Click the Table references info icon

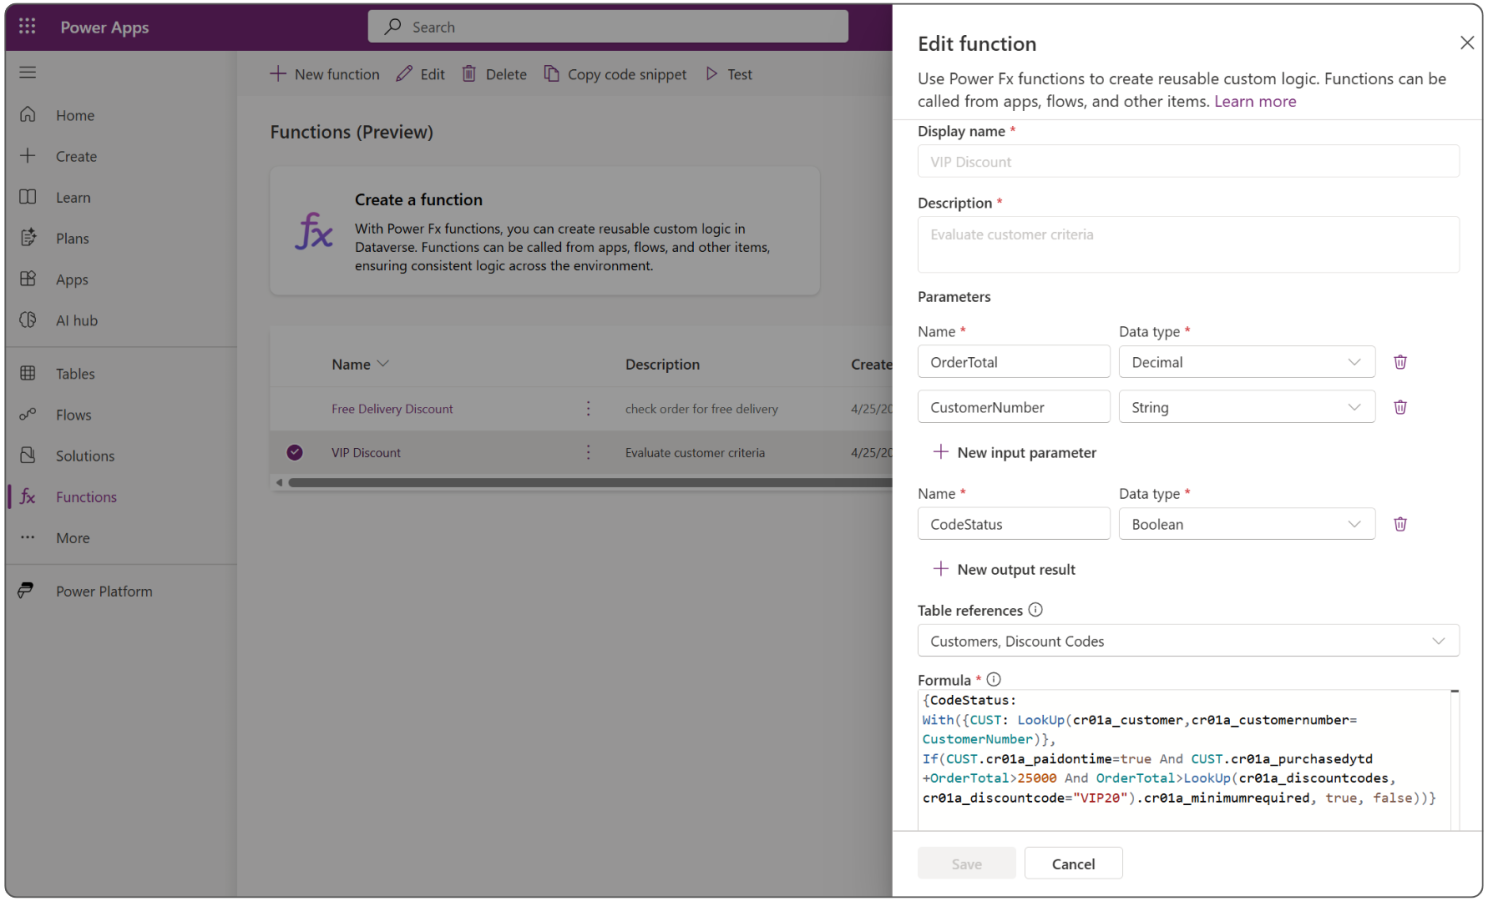click(1036, 609)
